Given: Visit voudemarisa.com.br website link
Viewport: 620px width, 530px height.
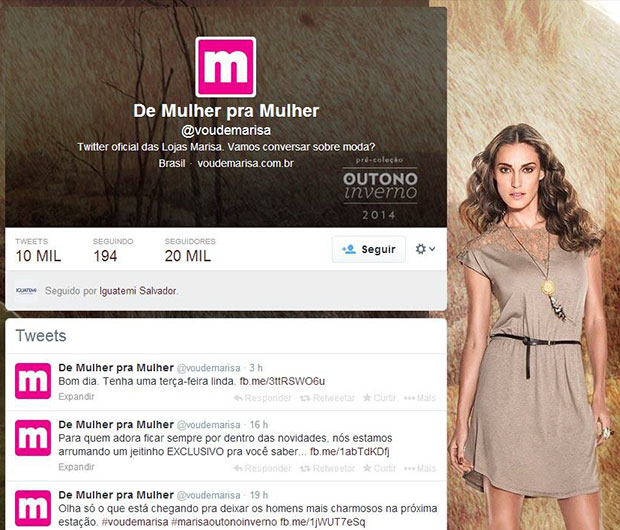Looking at the screenshot, I should 245,163.
